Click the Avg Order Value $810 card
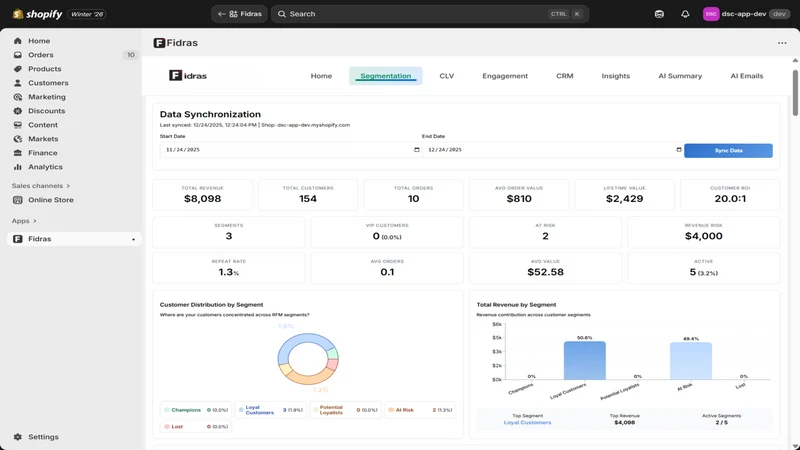The height and width of the screenshot is (450, 800). pyautogui.click(x=519, y=194)
